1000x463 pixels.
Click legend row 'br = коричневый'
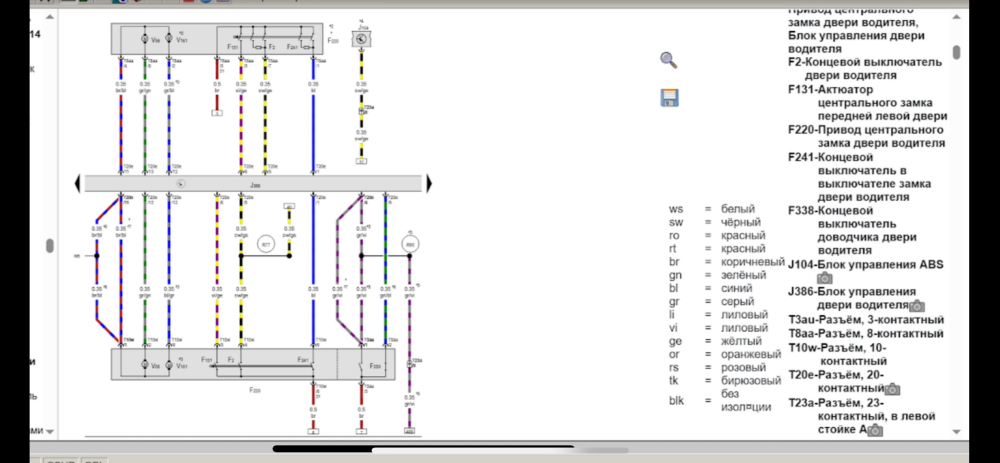pos(726,262)
